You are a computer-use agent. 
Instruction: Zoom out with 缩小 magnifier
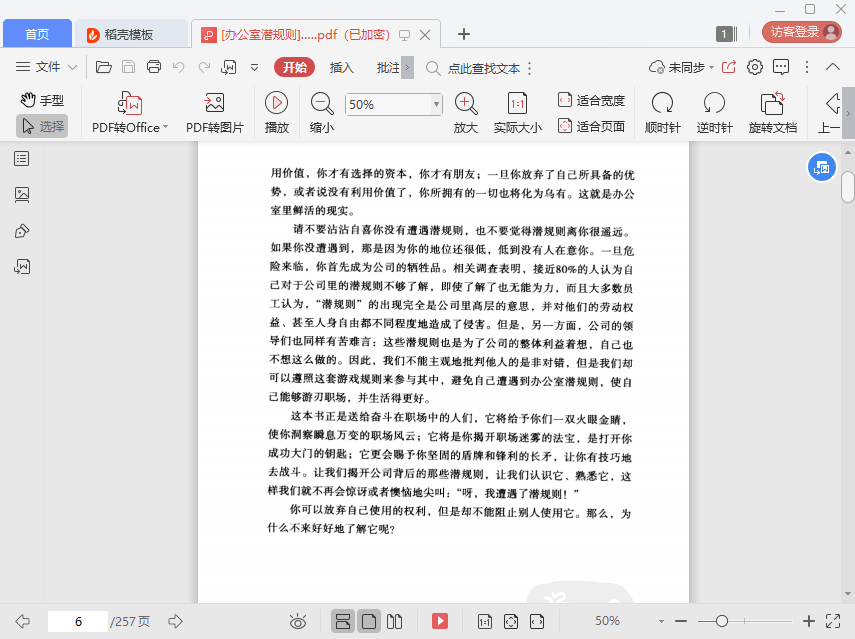(322, 113)
